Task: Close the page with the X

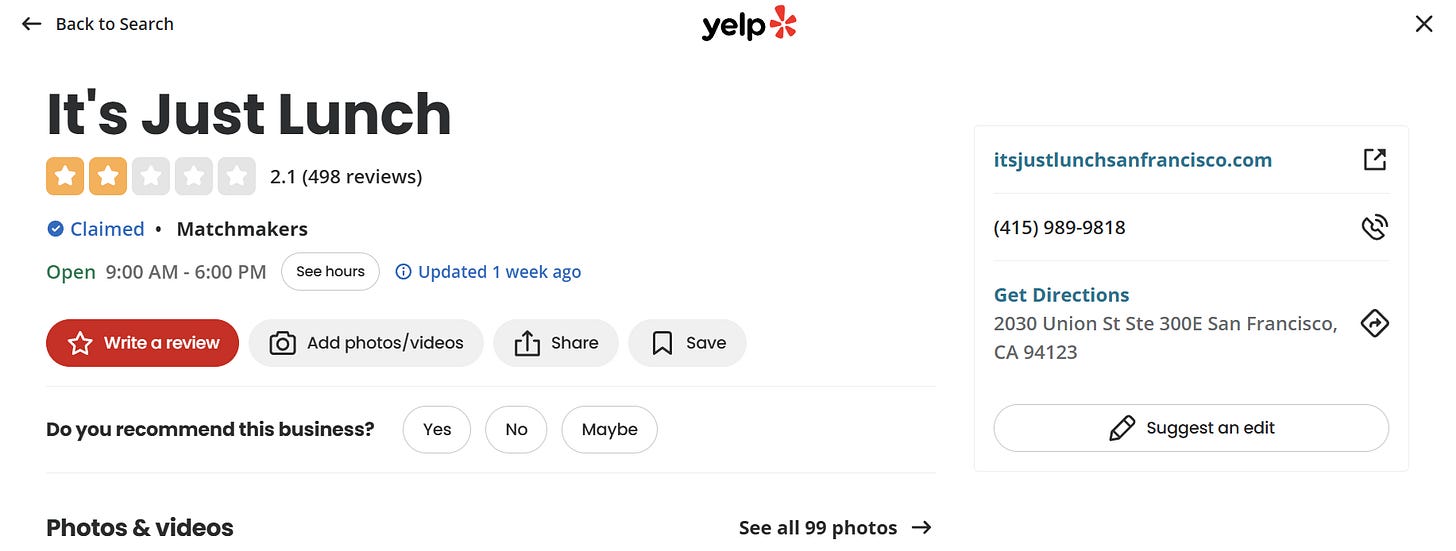Action: [x=1424, y=24]
